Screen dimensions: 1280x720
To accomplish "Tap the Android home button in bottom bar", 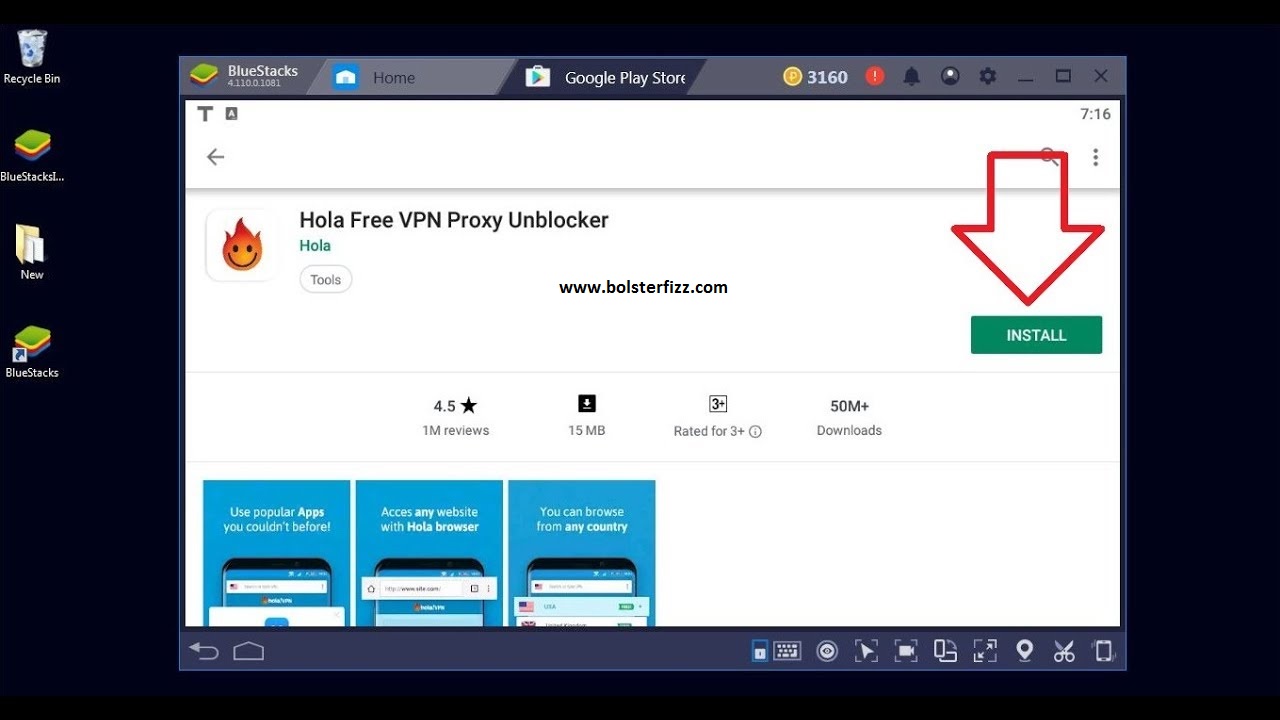I will [x=248, y=651].
